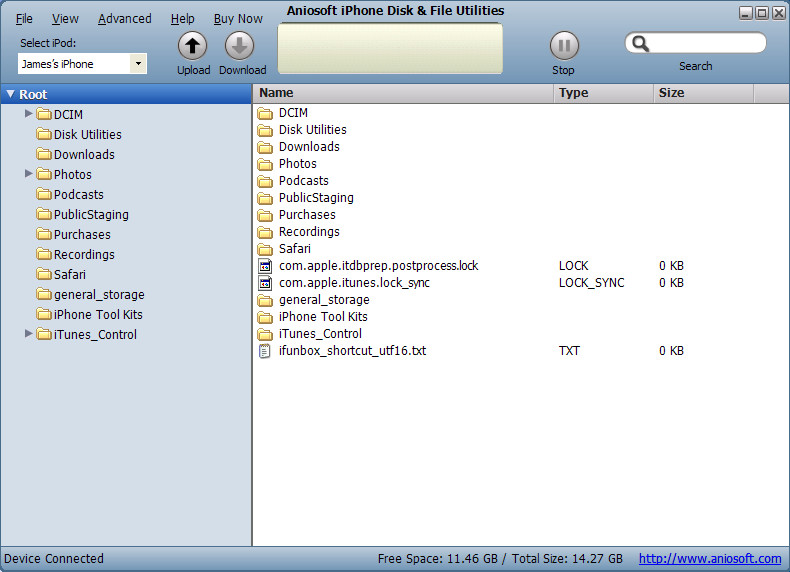Screen dimensions: 790x572
Task: Click Recordings folder icon in file list
Action: coord(265,232)
